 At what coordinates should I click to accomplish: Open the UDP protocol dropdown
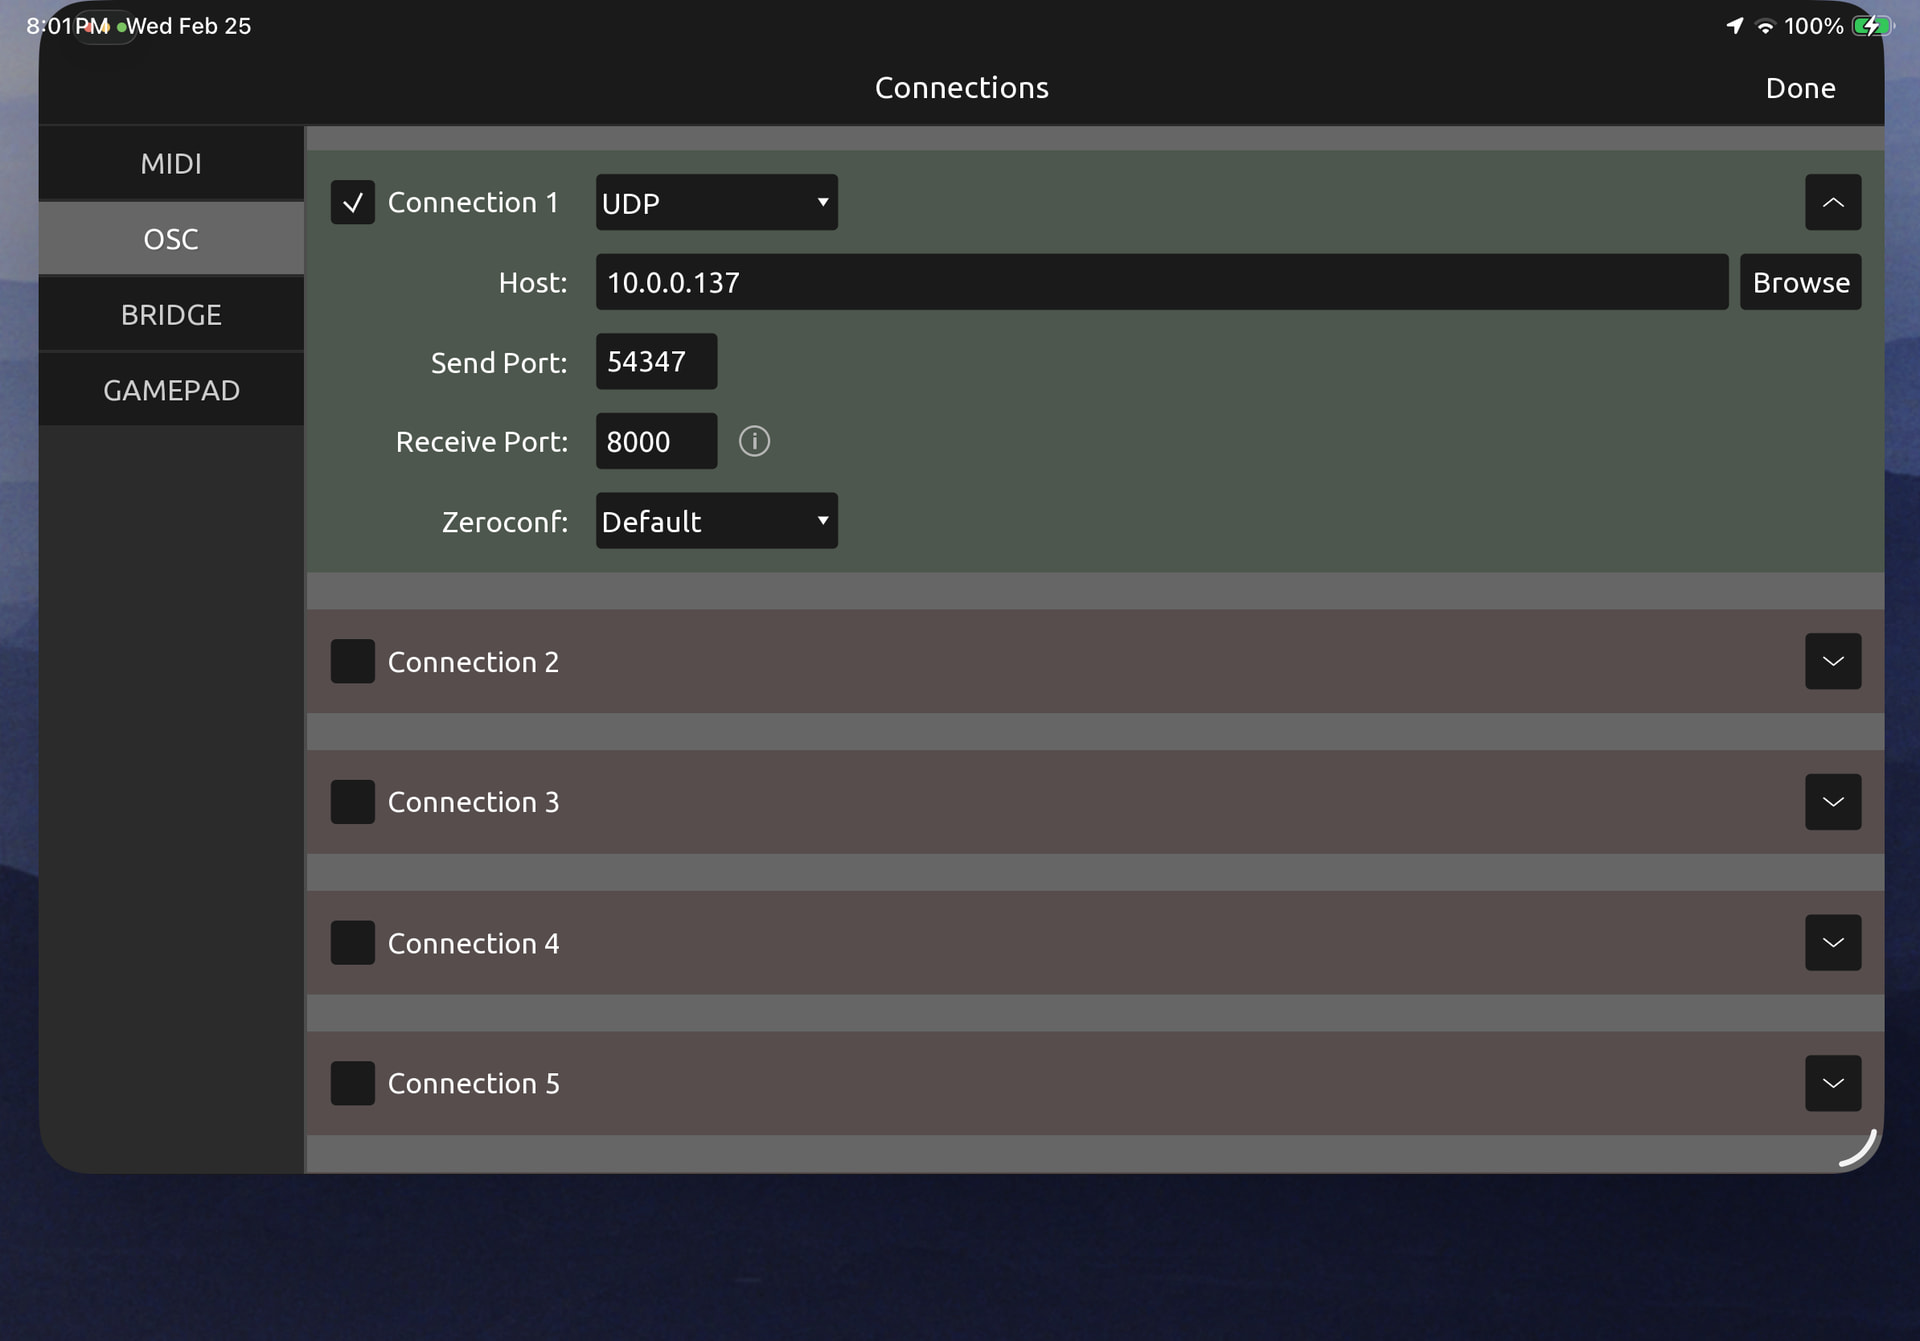[716, 203]
